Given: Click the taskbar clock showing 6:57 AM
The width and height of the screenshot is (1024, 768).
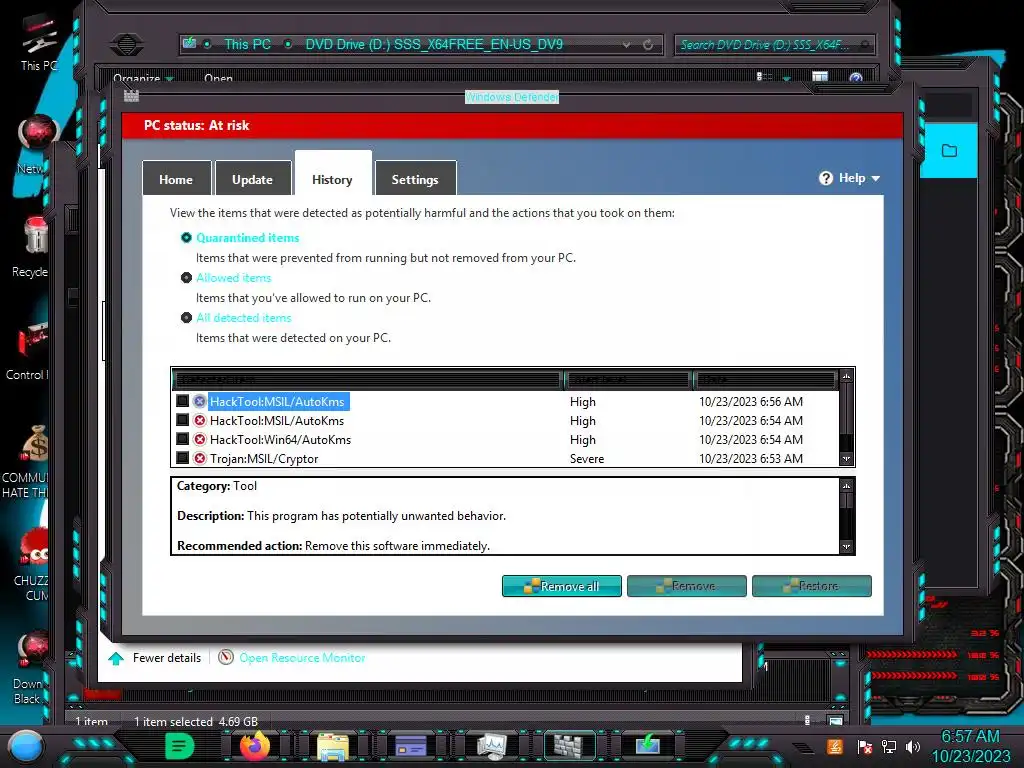Looking at the screenshot, I should coord(970,746).
